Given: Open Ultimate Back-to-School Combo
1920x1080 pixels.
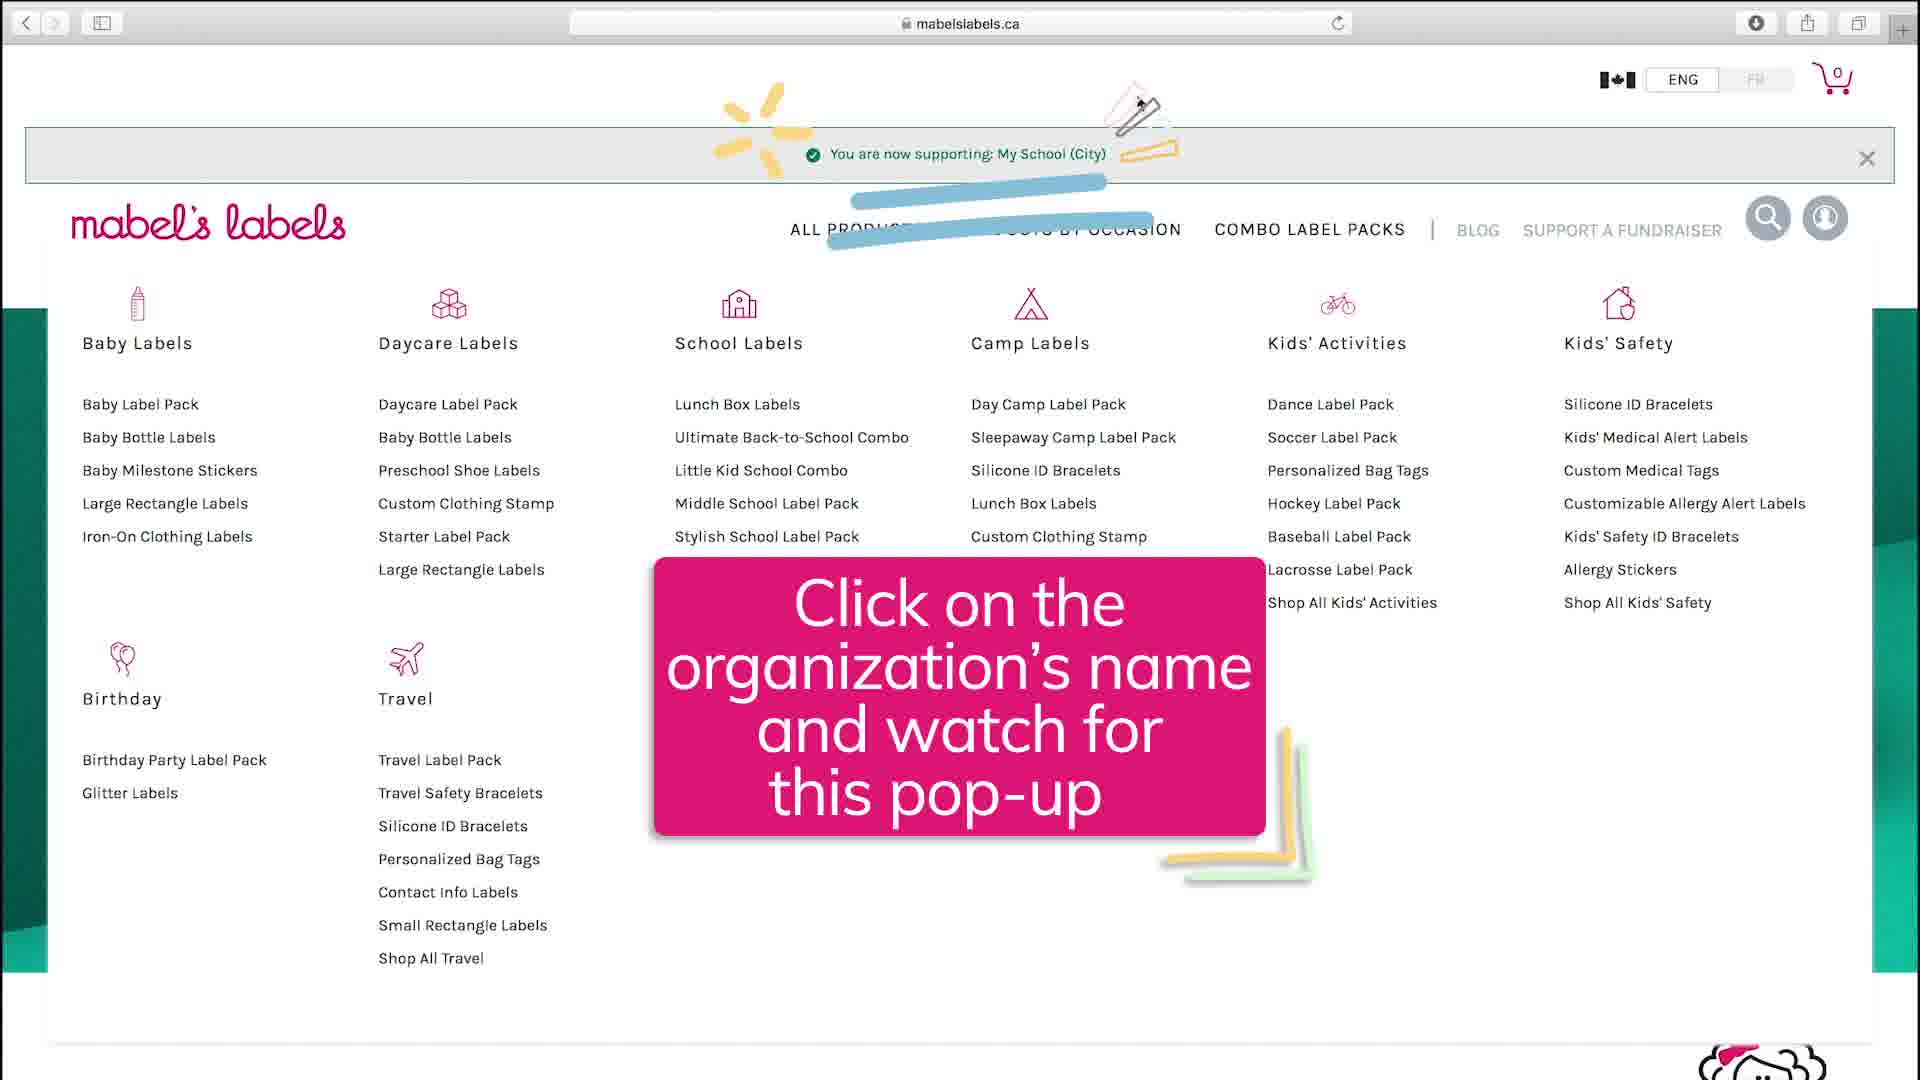Looking at the screenshot, I should point(792,438).
